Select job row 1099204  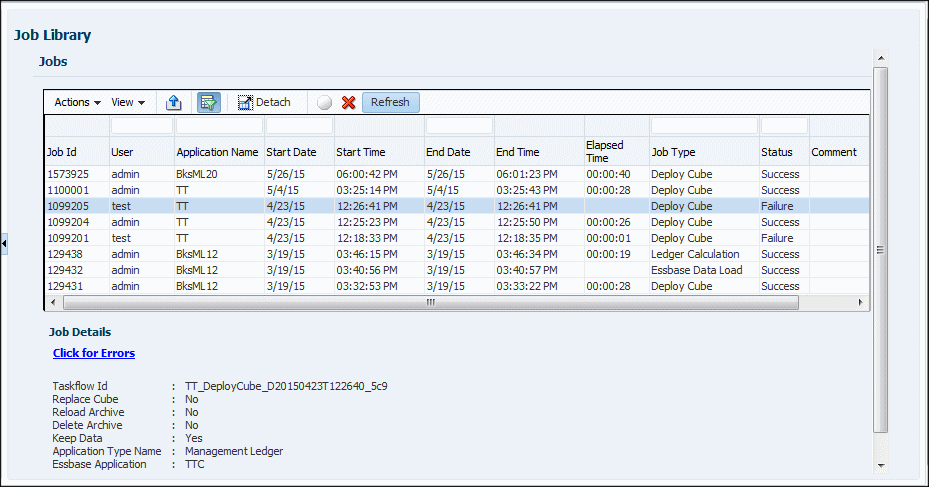pos(457,222)
